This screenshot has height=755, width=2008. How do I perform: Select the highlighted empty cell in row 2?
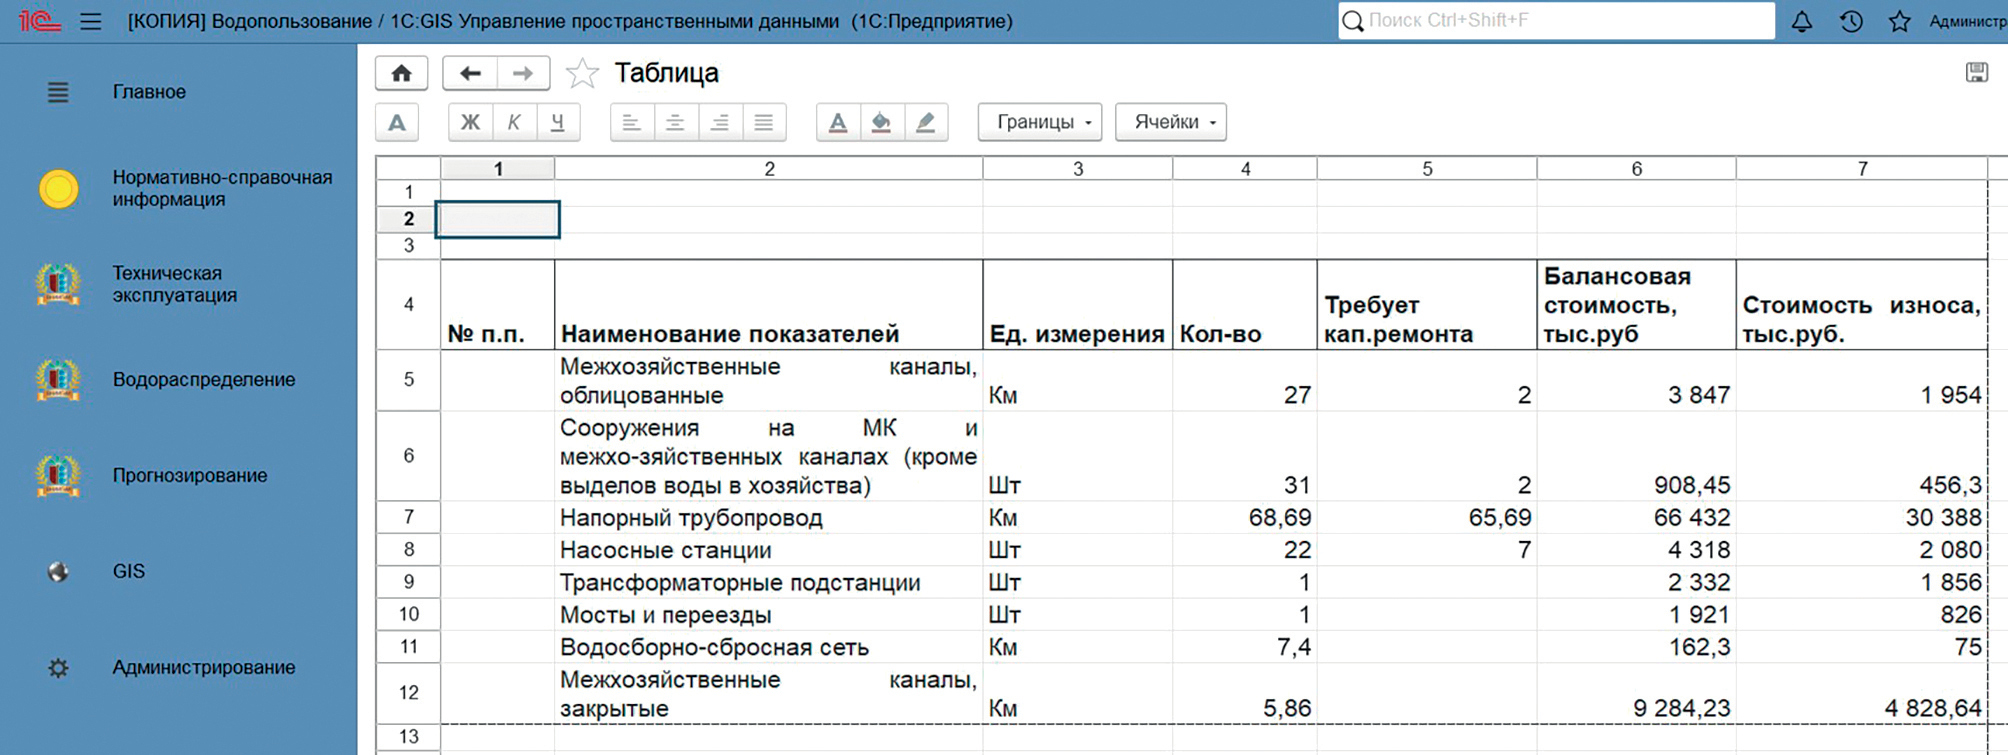tap(498, 219)
